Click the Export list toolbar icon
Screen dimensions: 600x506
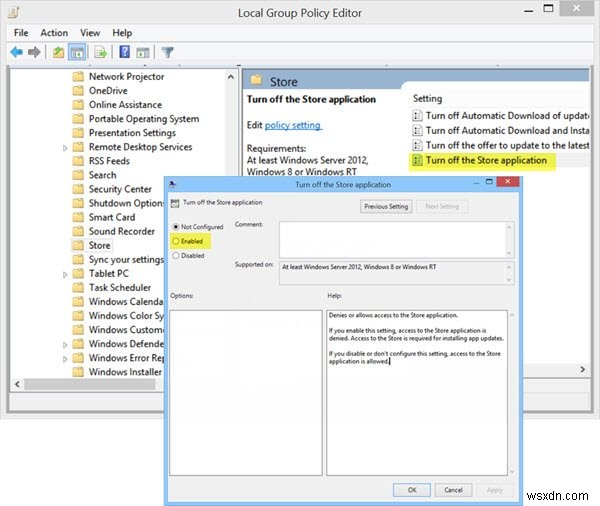(x=100, y=52)
